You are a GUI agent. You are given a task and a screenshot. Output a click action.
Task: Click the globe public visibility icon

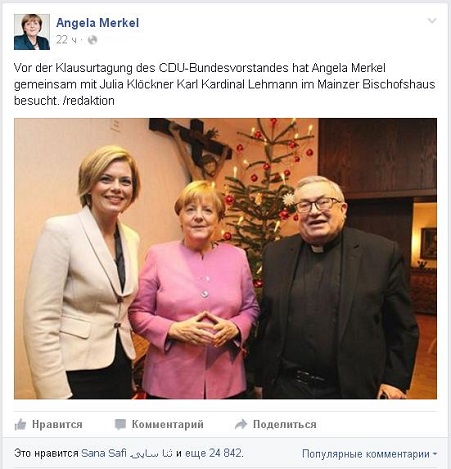(92, 40)
